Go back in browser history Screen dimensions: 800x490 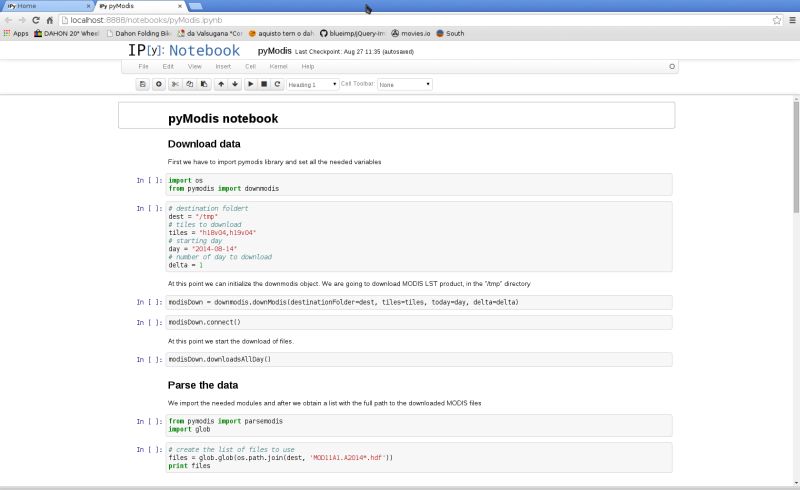click(8, 20)
